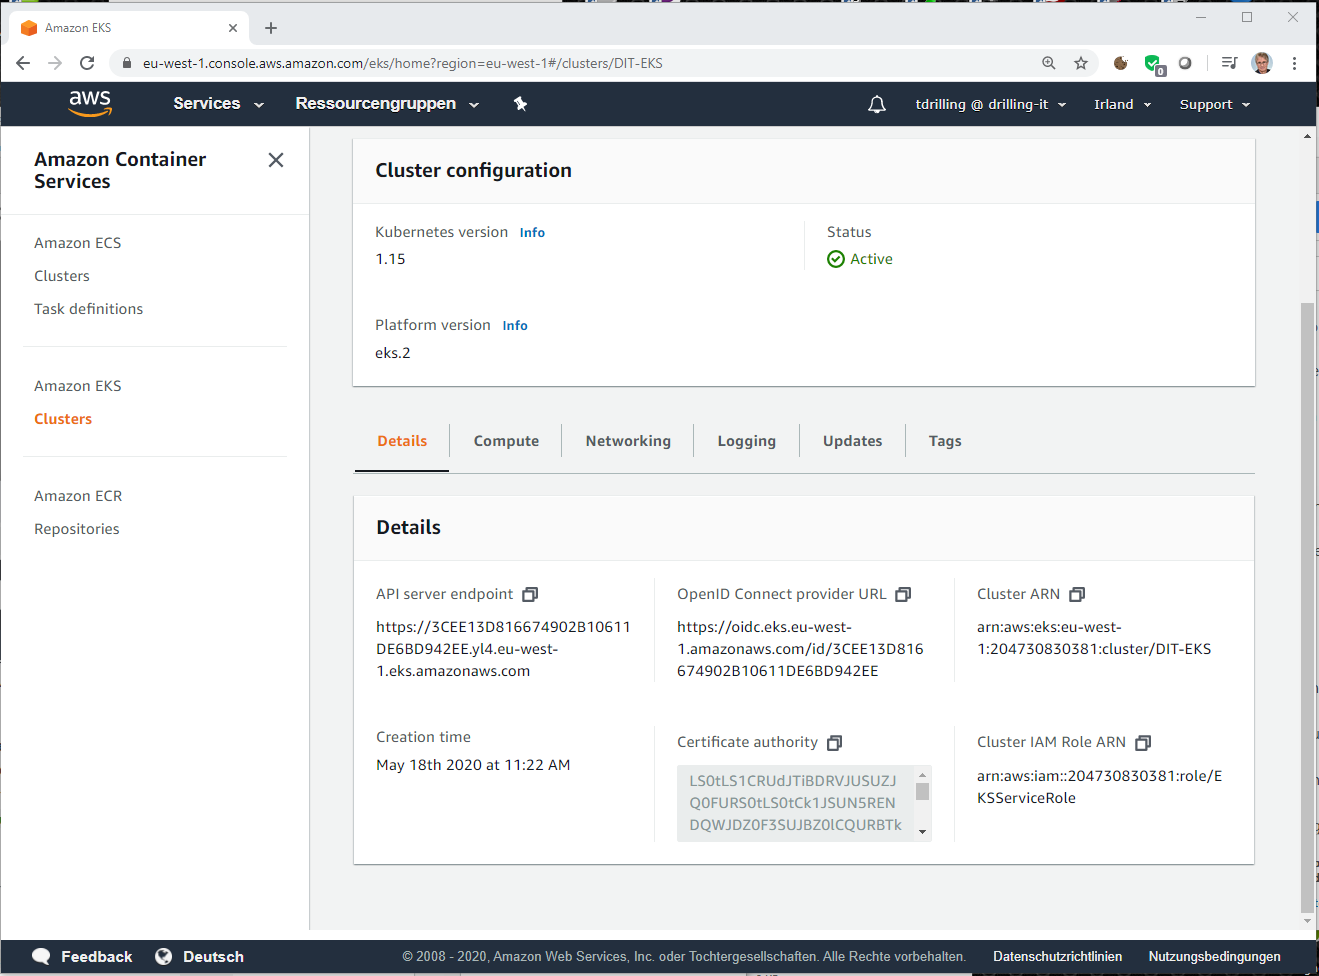Image resolution: width=1319 pixels, height=976 pixels.
Task: Click the page vertical scrollbar
Action: tap(1307, 606)
